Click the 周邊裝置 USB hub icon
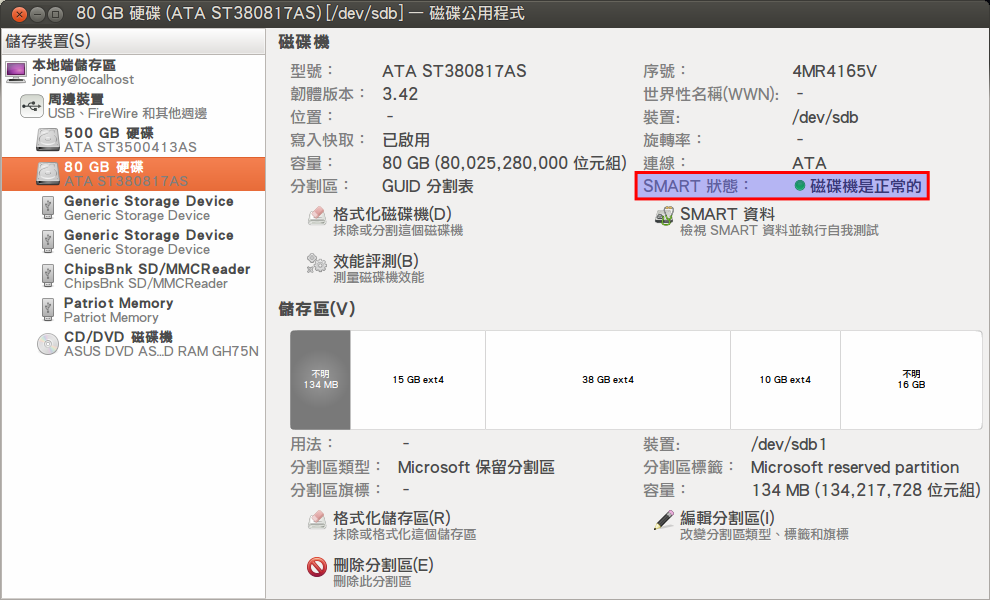 tap(30, 104)
